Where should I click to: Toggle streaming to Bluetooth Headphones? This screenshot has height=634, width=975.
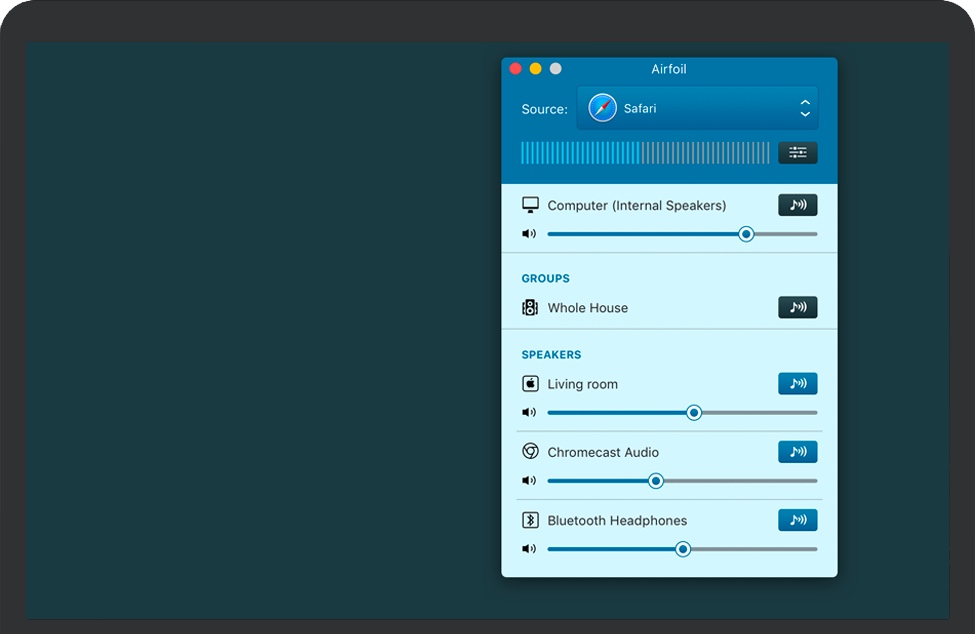pyautogui.click(x=797, y=519)
